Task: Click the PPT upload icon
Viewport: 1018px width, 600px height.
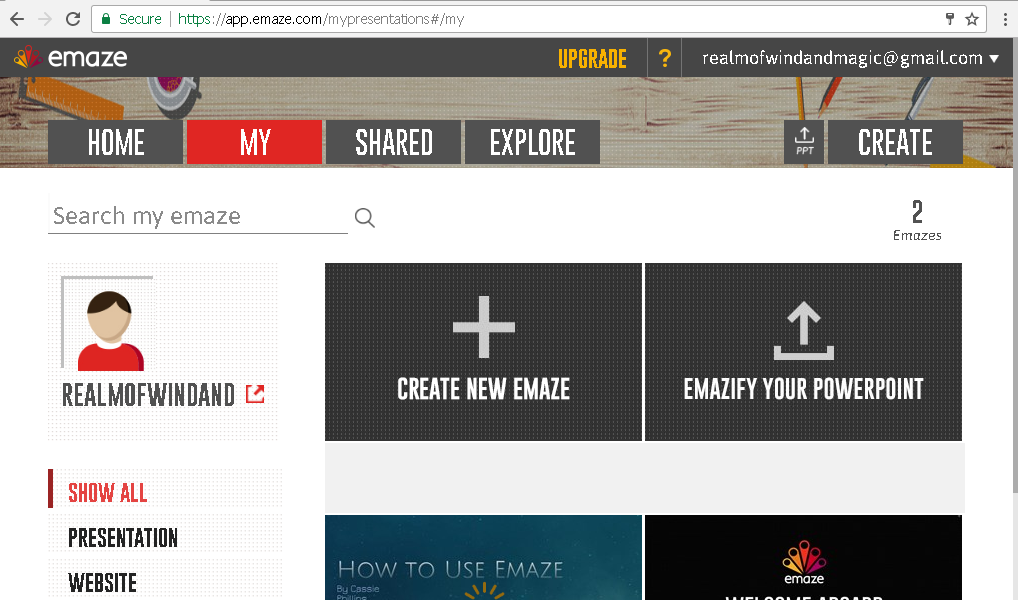Action: (803, 141)
